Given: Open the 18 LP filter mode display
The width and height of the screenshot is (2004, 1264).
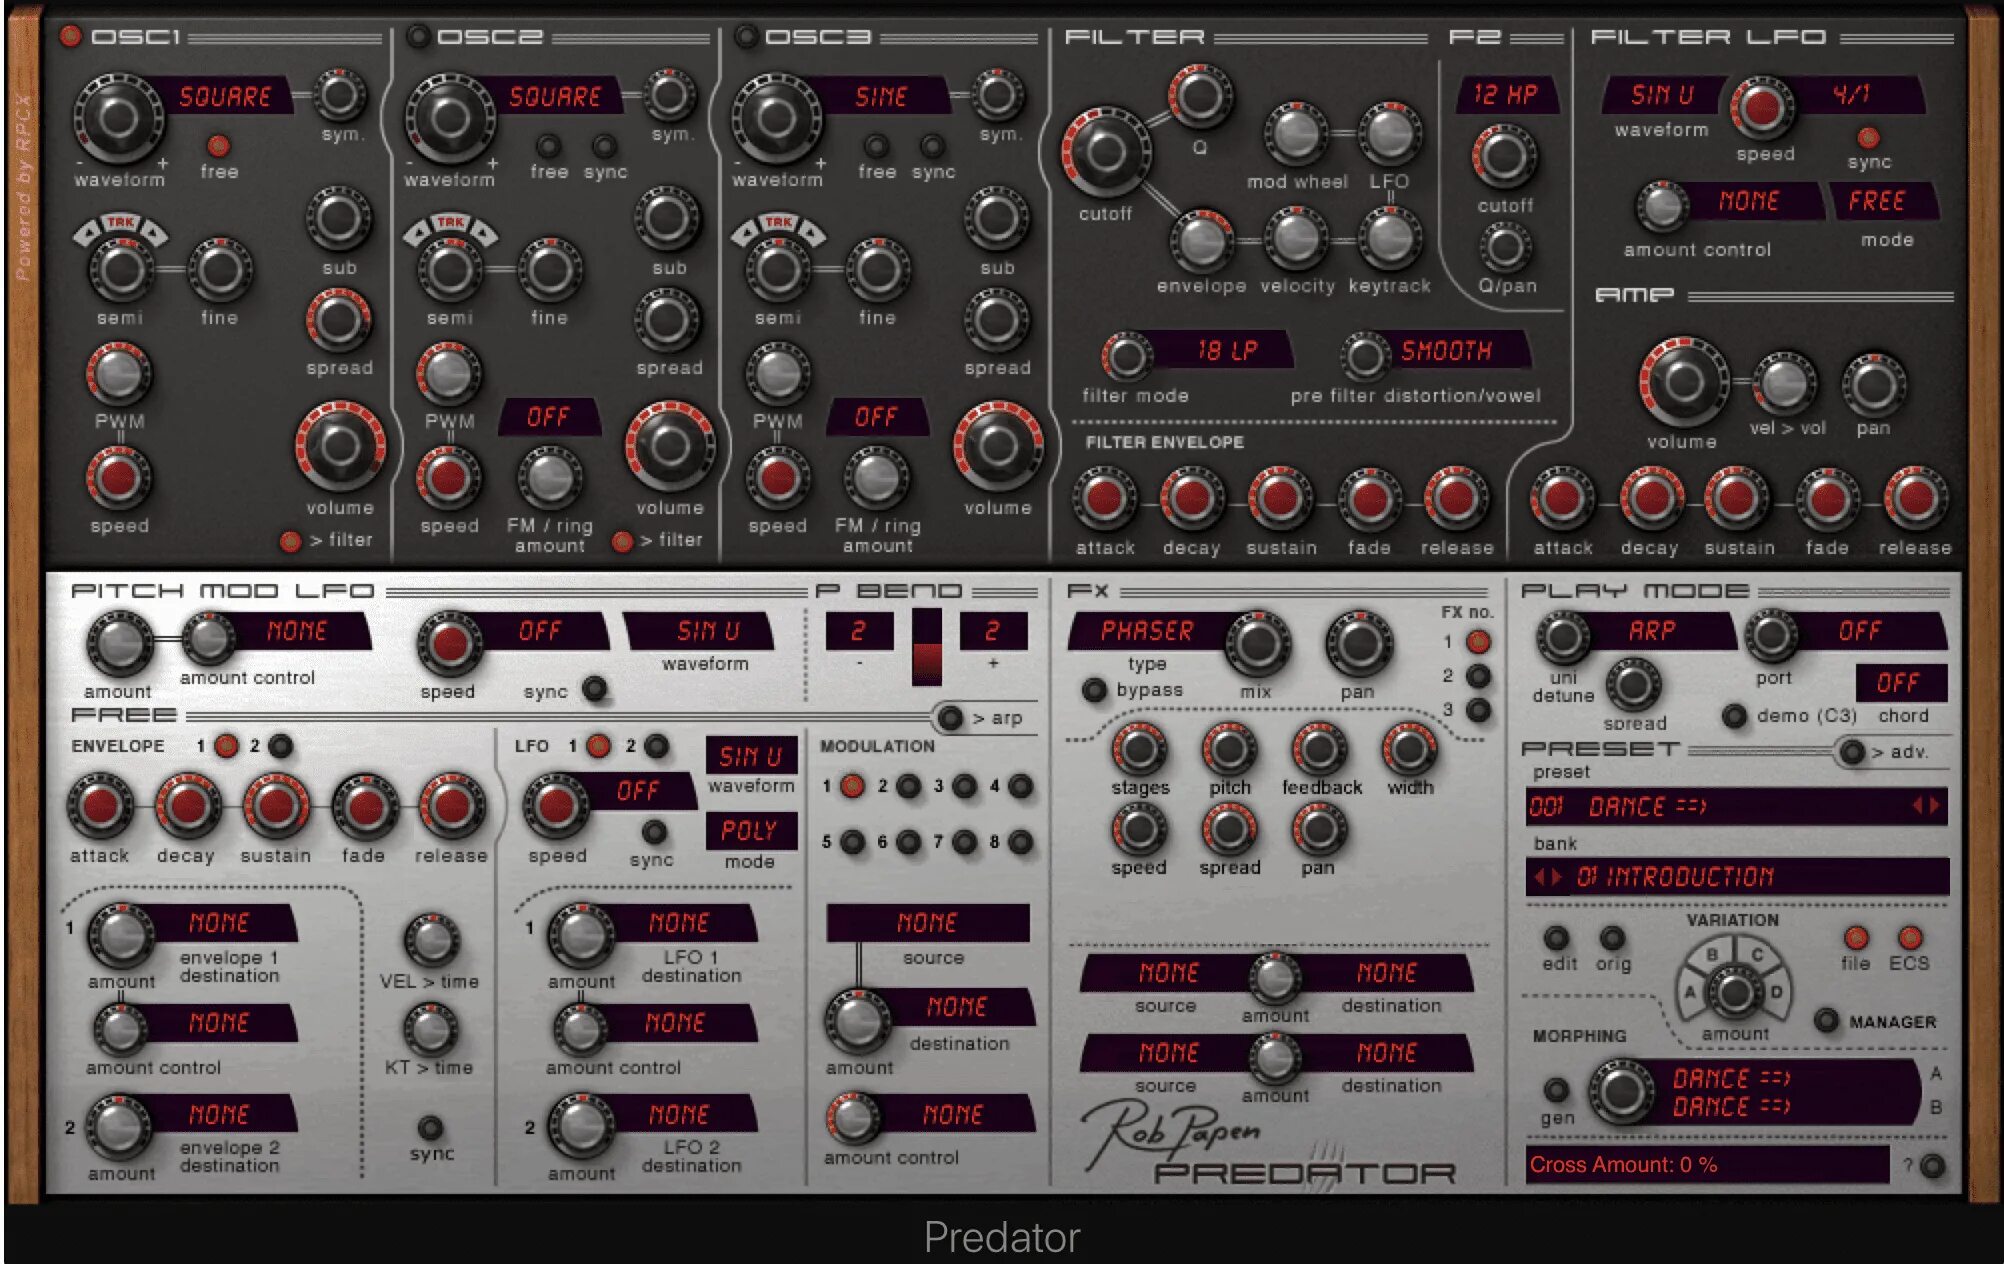Looking at the screenshot, I should [1226, 351].
